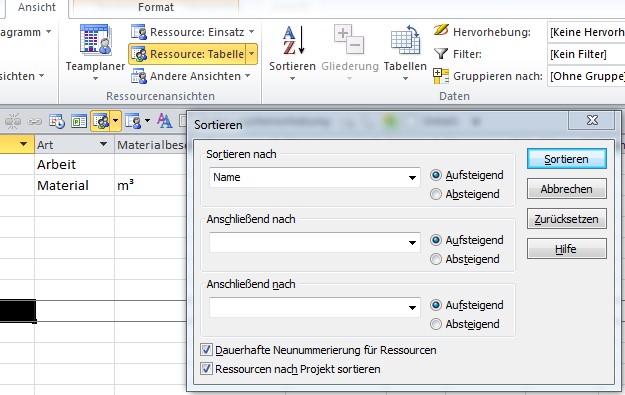This screenshot has height=395, width=625.
Task: Expand the Ressource: Tabelle dropdown arrow
Action: (252, 54)
